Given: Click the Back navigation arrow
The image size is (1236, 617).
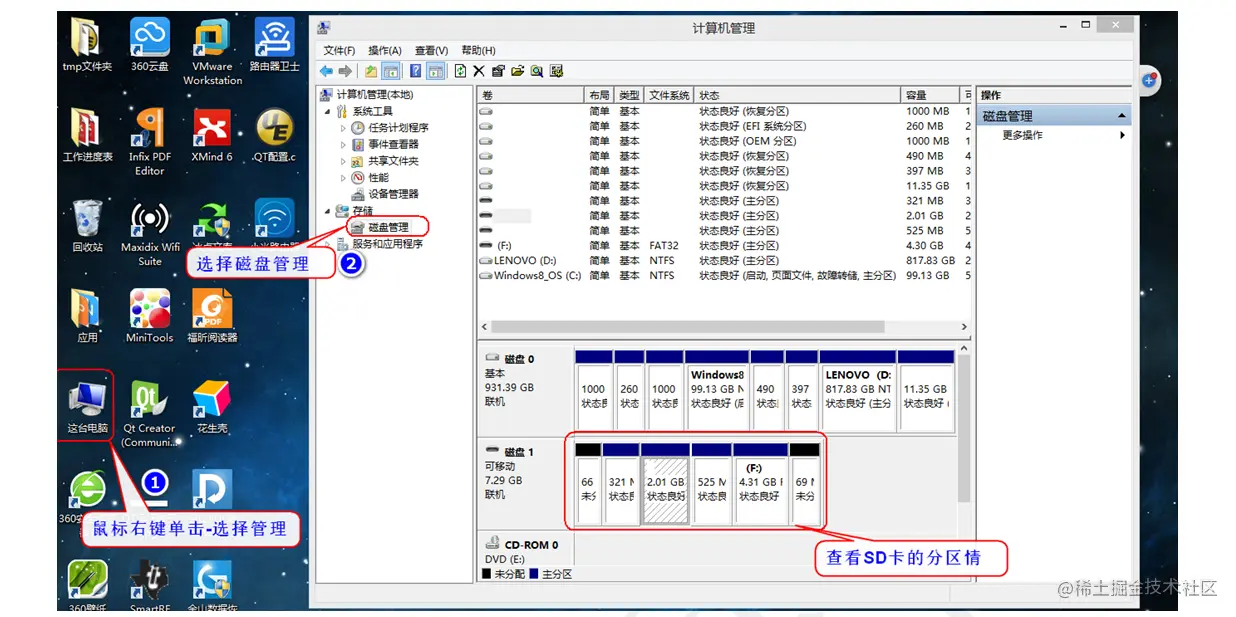Looking at the screenshot, I should click(x=324, y=70).
